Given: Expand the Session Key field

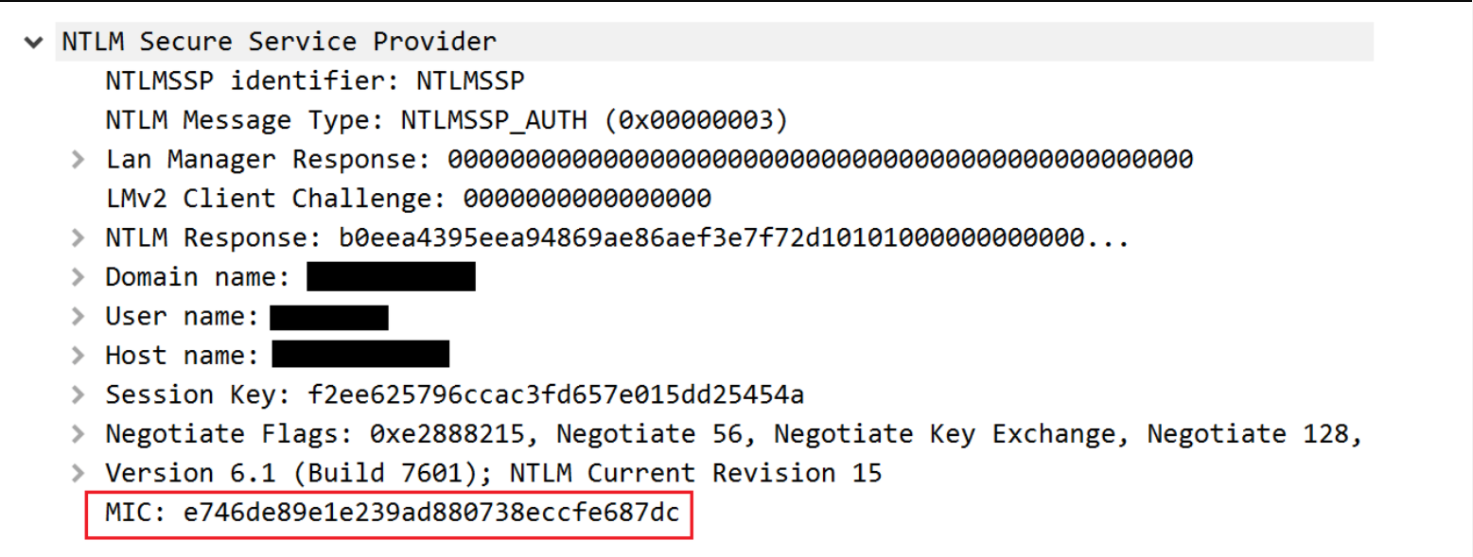Looking at the screenshot, I should click(x=79, y=395).
